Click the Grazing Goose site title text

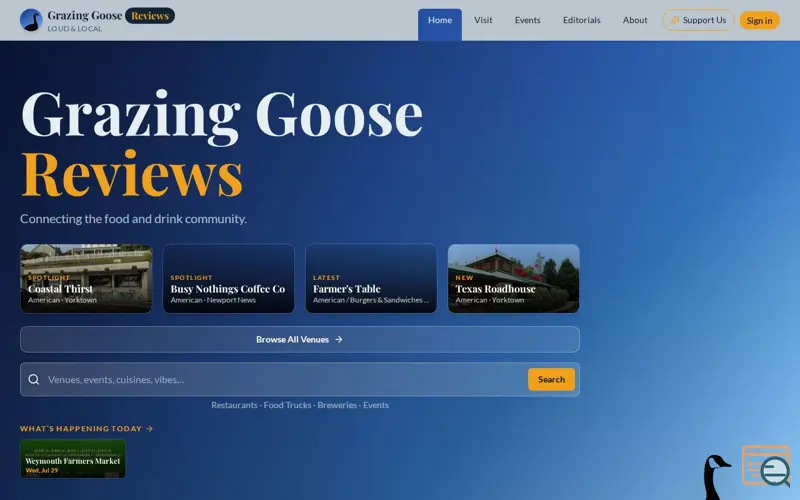(x=85, y=15)
